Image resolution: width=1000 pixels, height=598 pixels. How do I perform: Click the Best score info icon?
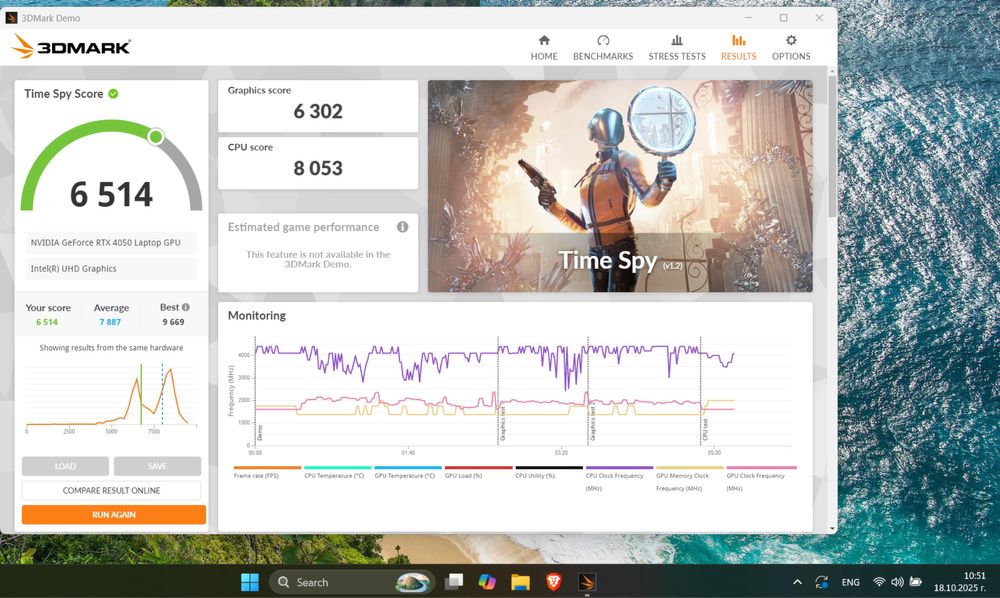point(186,307)
